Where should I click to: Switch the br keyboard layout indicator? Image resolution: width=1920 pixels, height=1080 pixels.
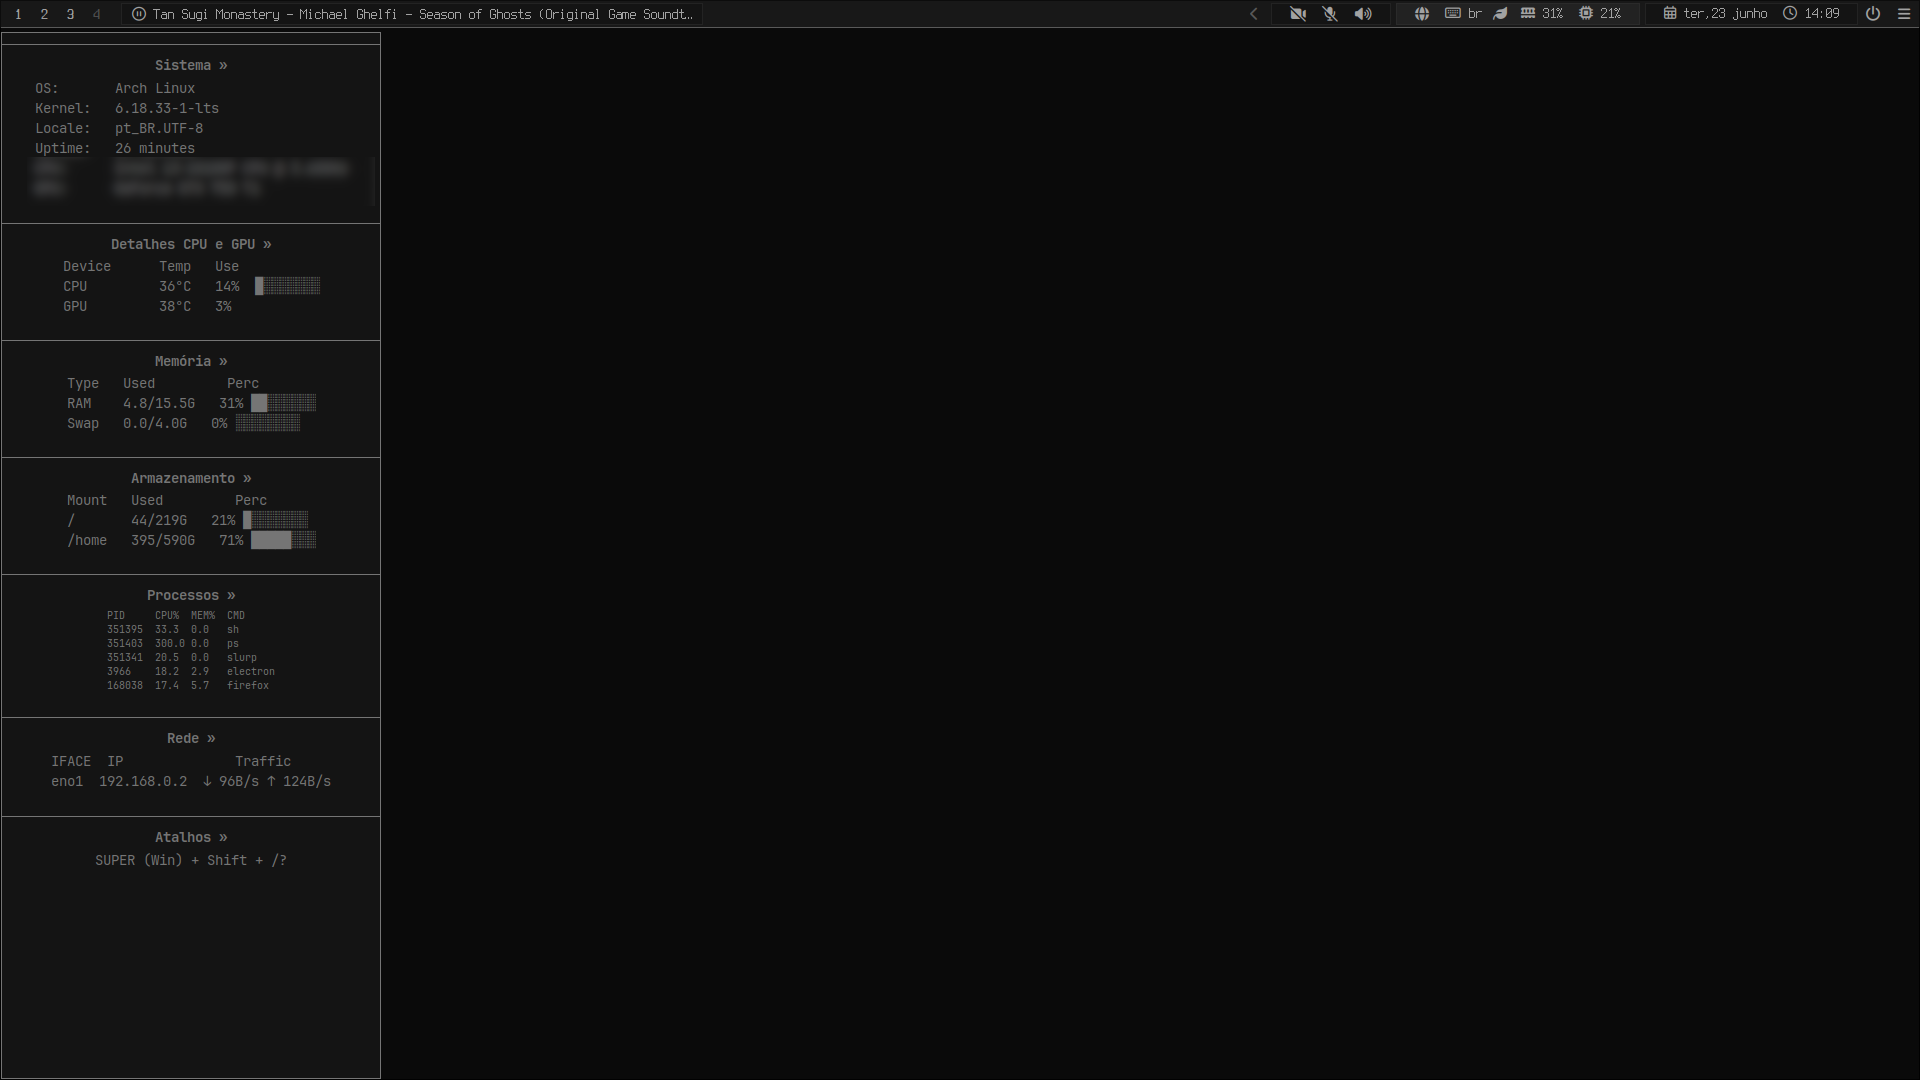point(1463,14)
